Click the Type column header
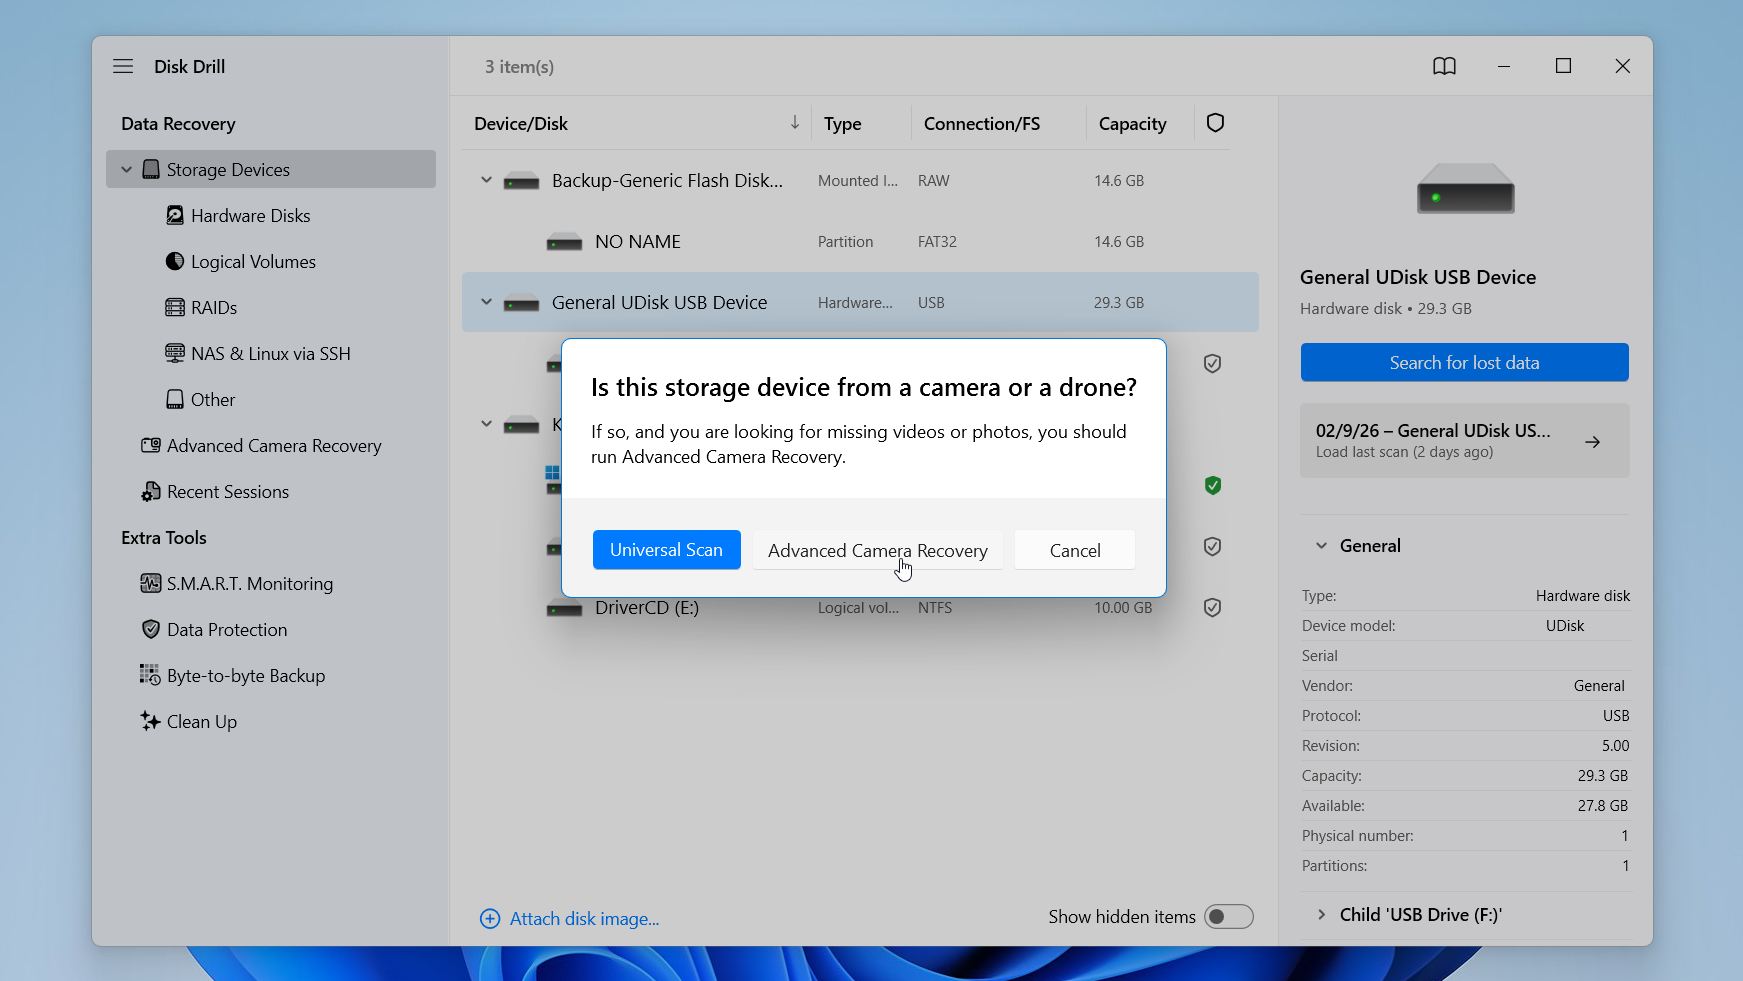Viewport: 1743px width, 981px height. [x=842, y=123]
